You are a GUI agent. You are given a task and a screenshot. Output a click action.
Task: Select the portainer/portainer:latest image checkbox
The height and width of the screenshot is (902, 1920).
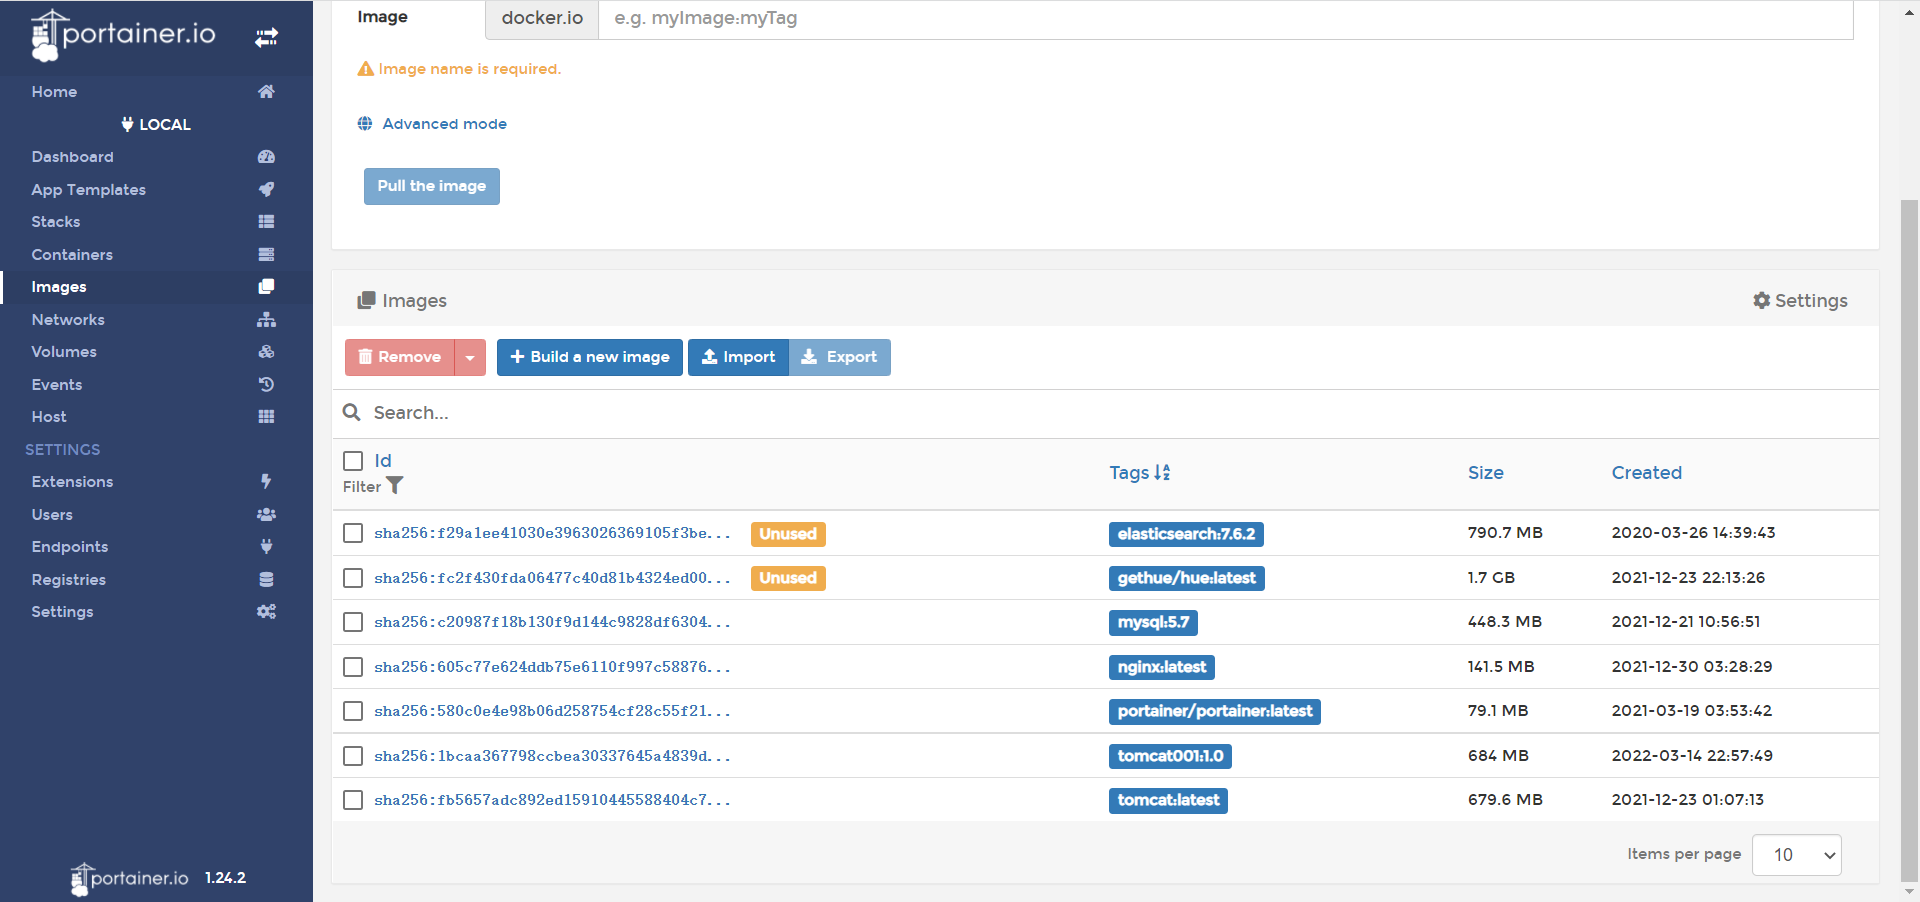pyautogui.click(x=353, y=711)
